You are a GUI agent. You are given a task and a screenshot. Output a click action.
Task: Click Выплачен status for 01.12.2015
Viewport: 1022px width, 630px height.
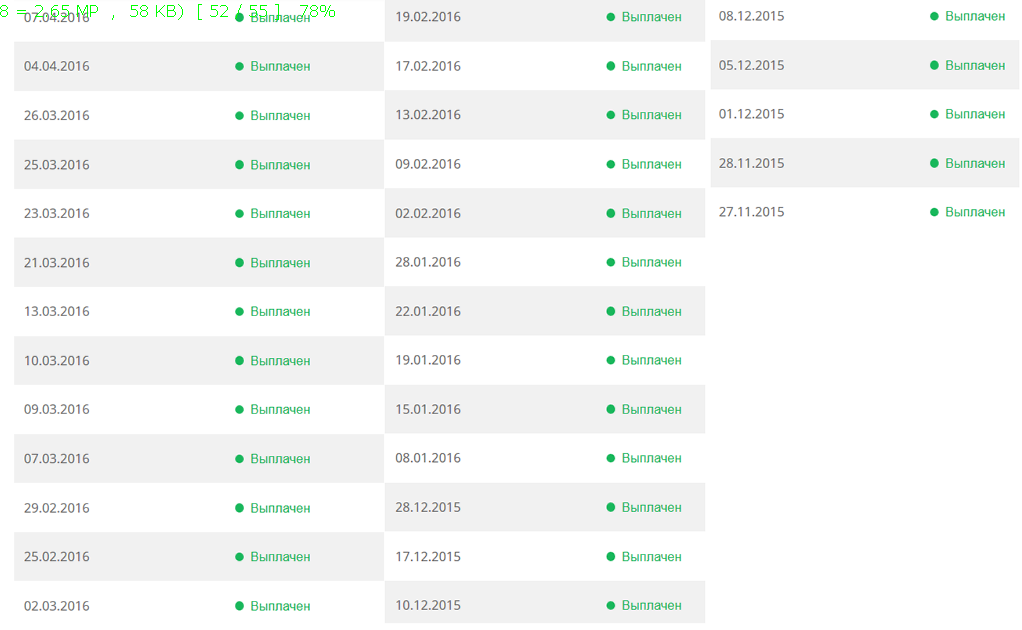(975, 114)
